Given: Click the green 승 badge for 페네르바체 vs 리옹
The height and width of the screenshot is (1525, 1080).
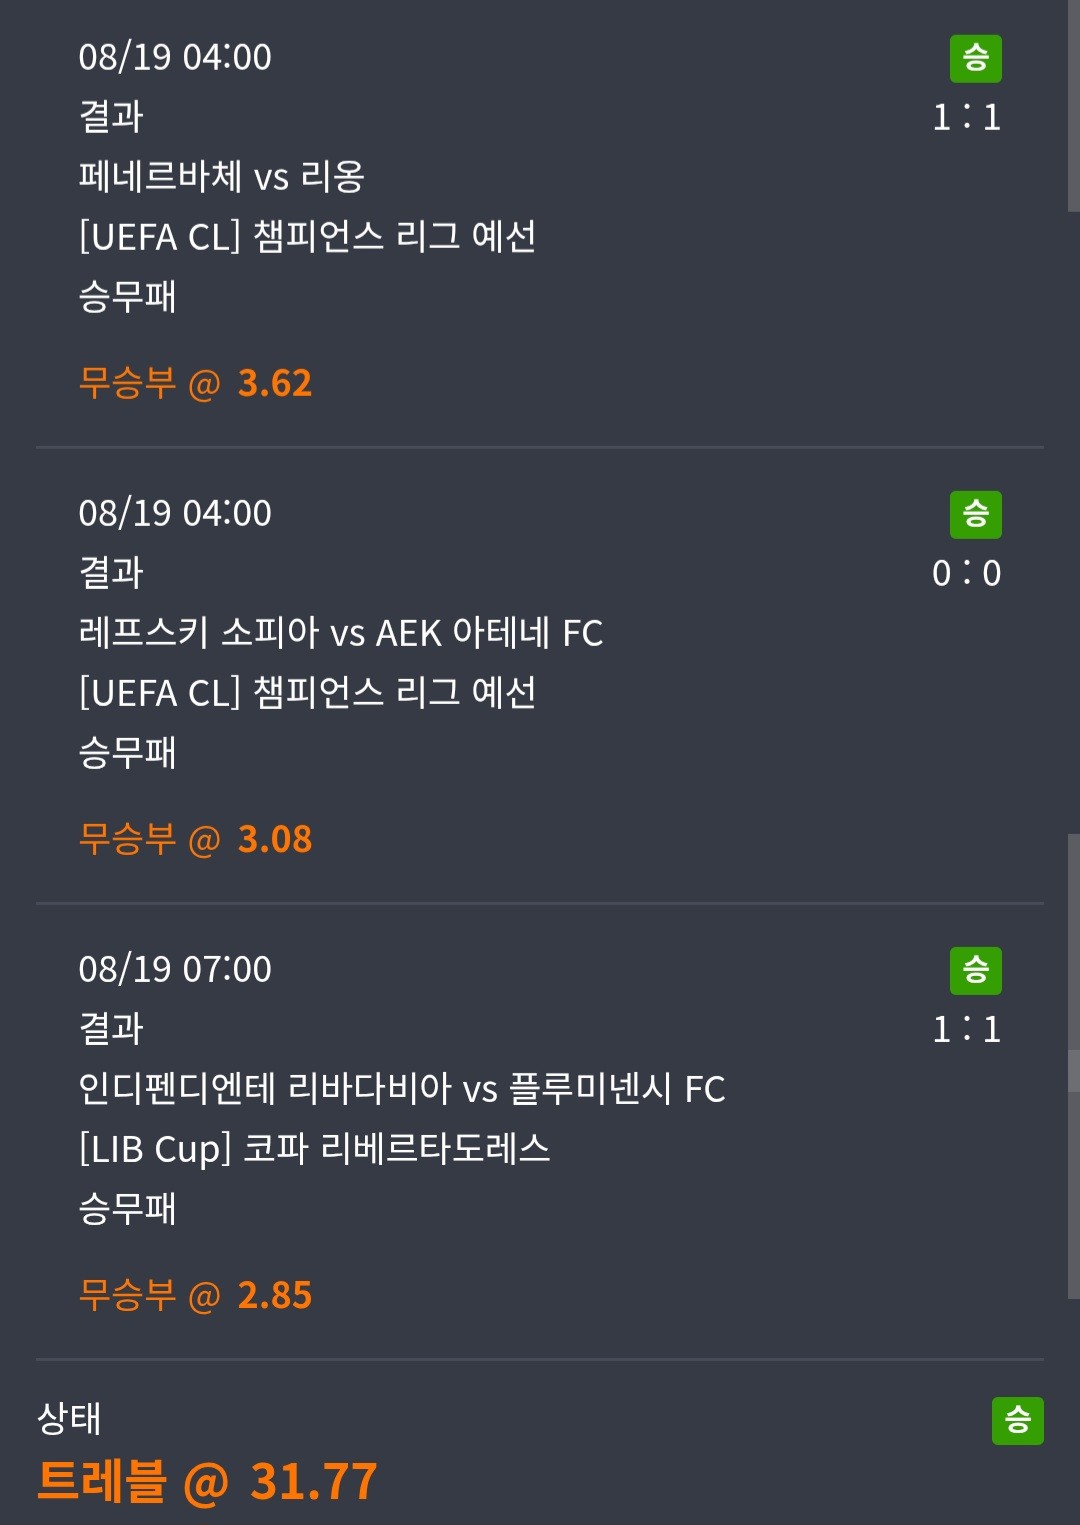Looking at the screenshot, I should pyautogui.click(x=975, y=58).
